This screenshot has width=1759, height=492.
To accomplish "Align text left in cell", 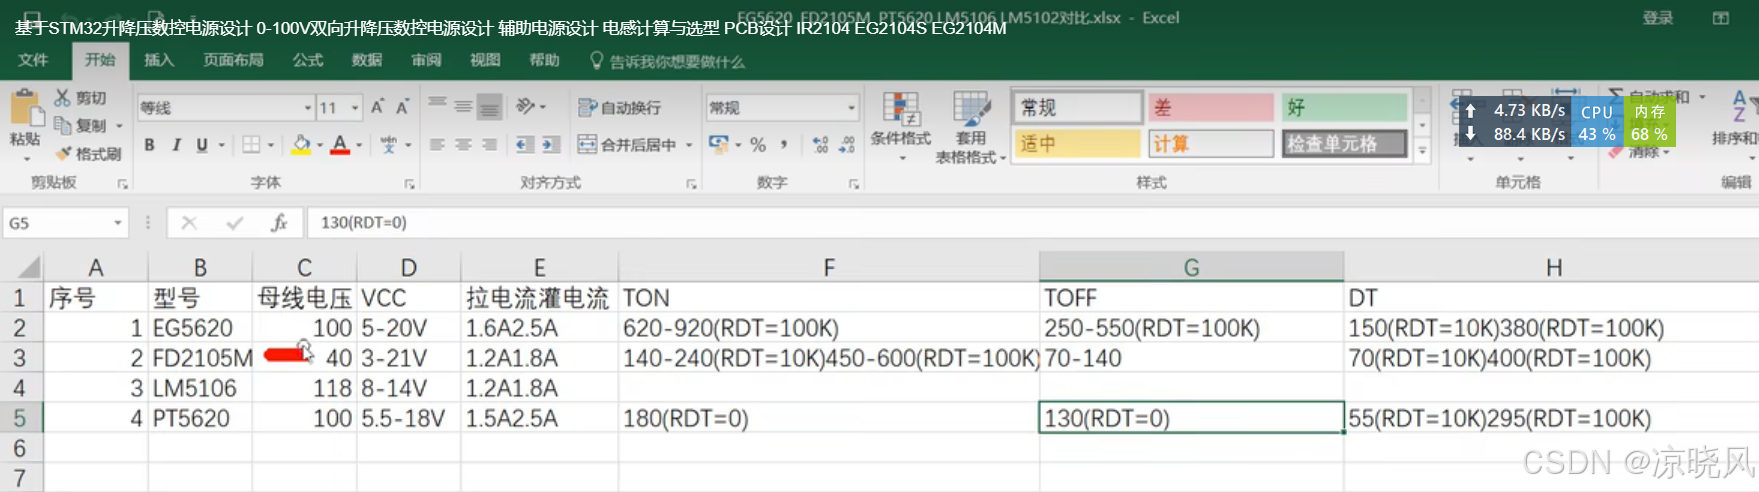I will click(x=437, y=145).
